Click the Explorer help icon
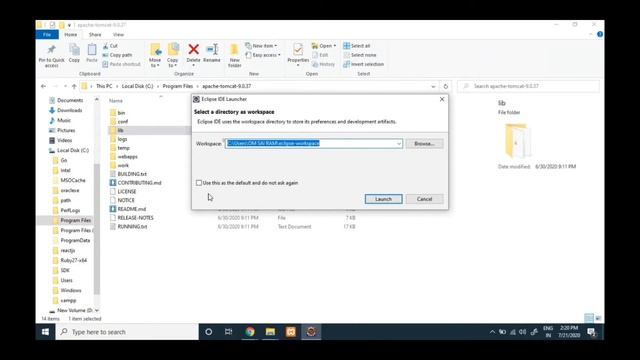Image resolution: width=640 pixels, height=360 pixels. (x=600, y=34)
